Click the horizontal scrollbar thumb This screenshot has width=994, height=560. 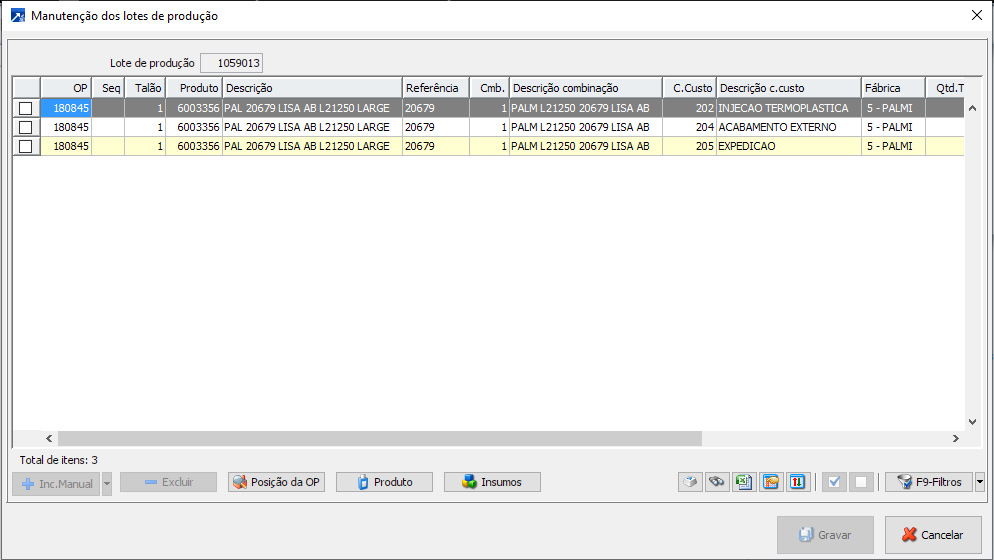[x=380, y=438]
